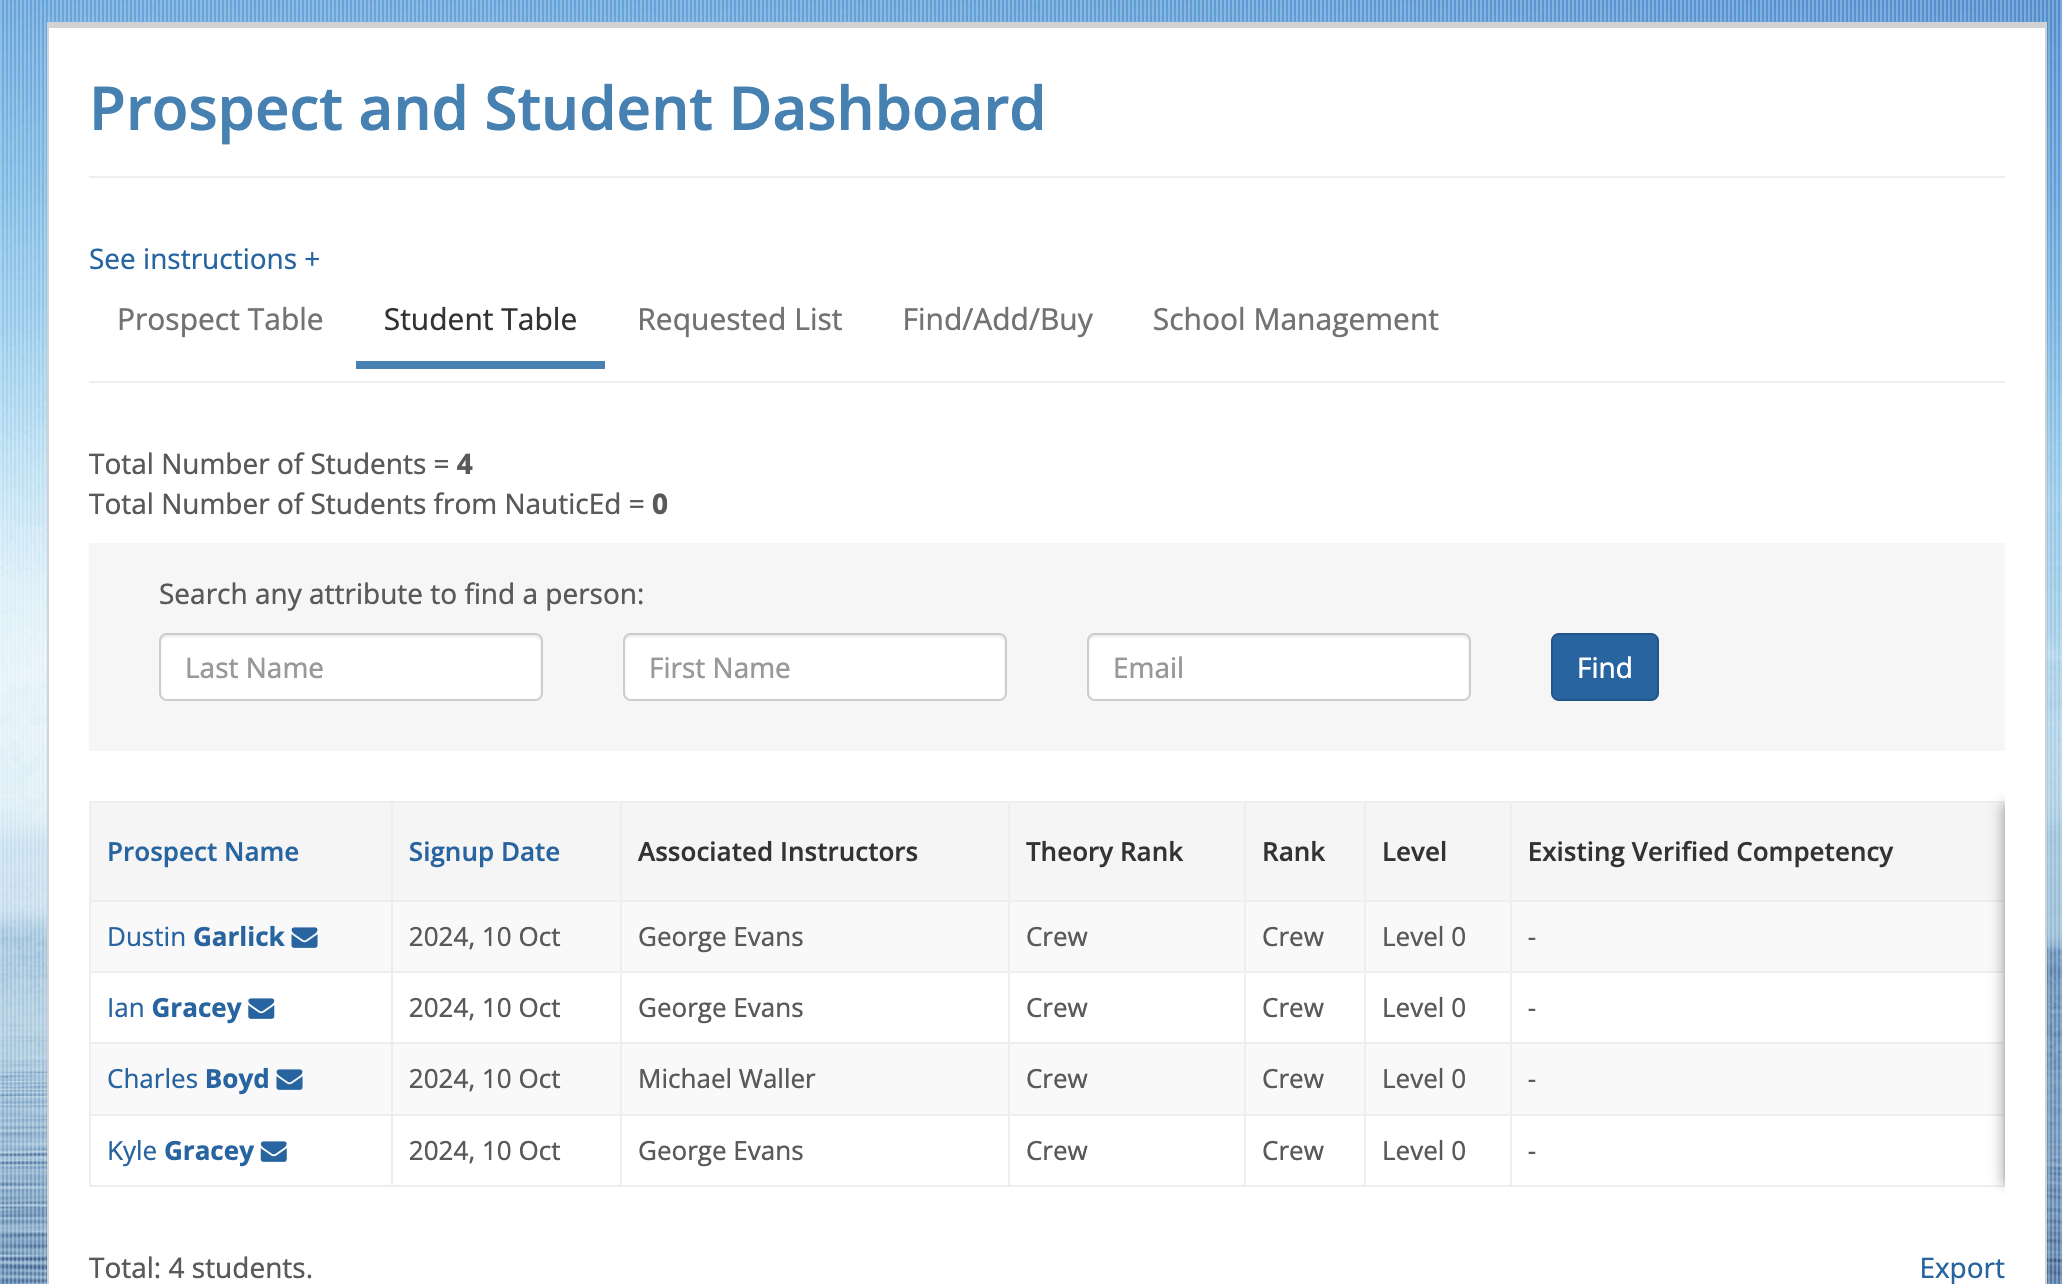The width and height of the screenshot is (2062, 1284).
Task: Open Charles Boyd's profile link
Action: [187, 1079]
